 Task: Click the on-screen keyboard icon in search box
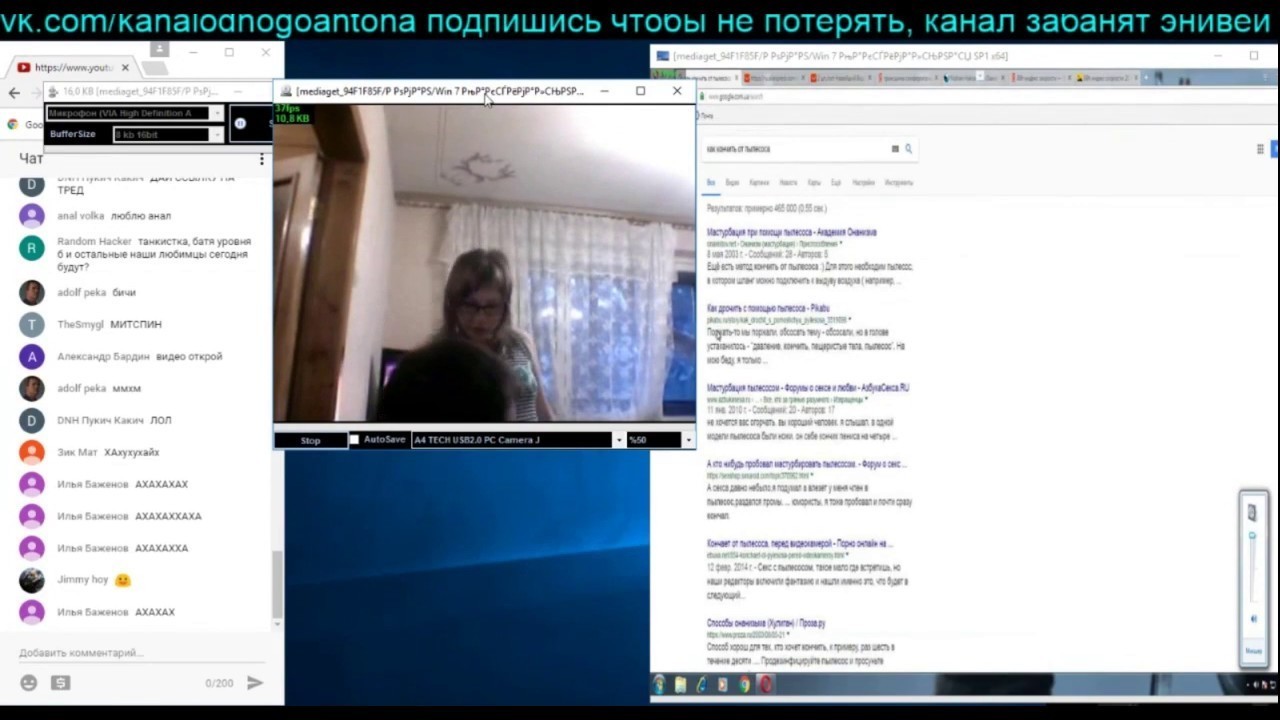pyautogui.click(x=895, y=149)
